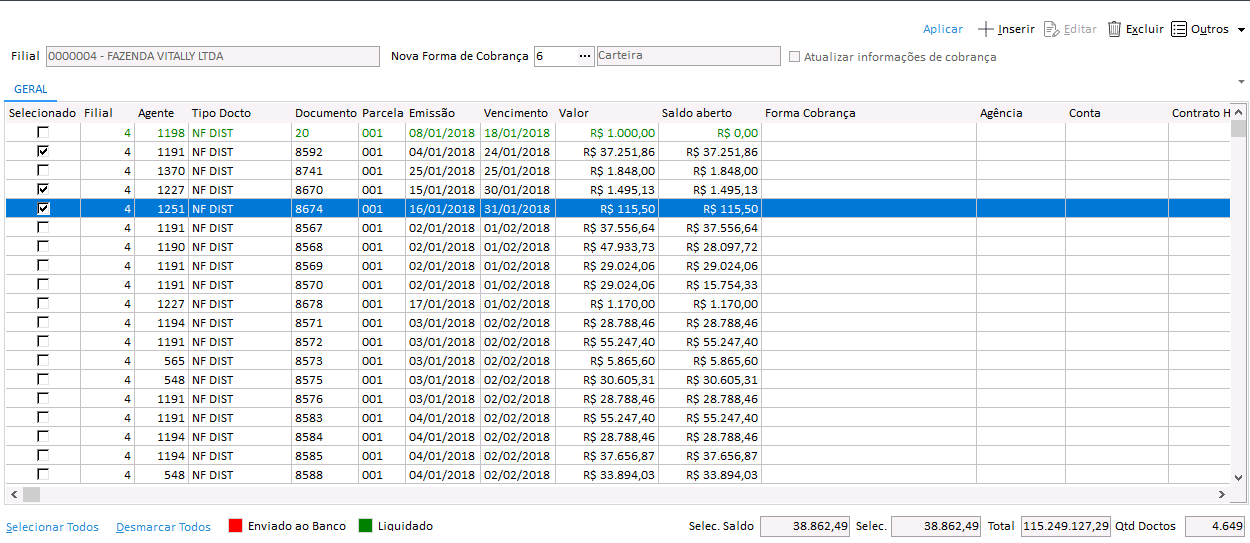Click the Editar document pencil icon
1250x543 pixels.
click(1051, 29)
